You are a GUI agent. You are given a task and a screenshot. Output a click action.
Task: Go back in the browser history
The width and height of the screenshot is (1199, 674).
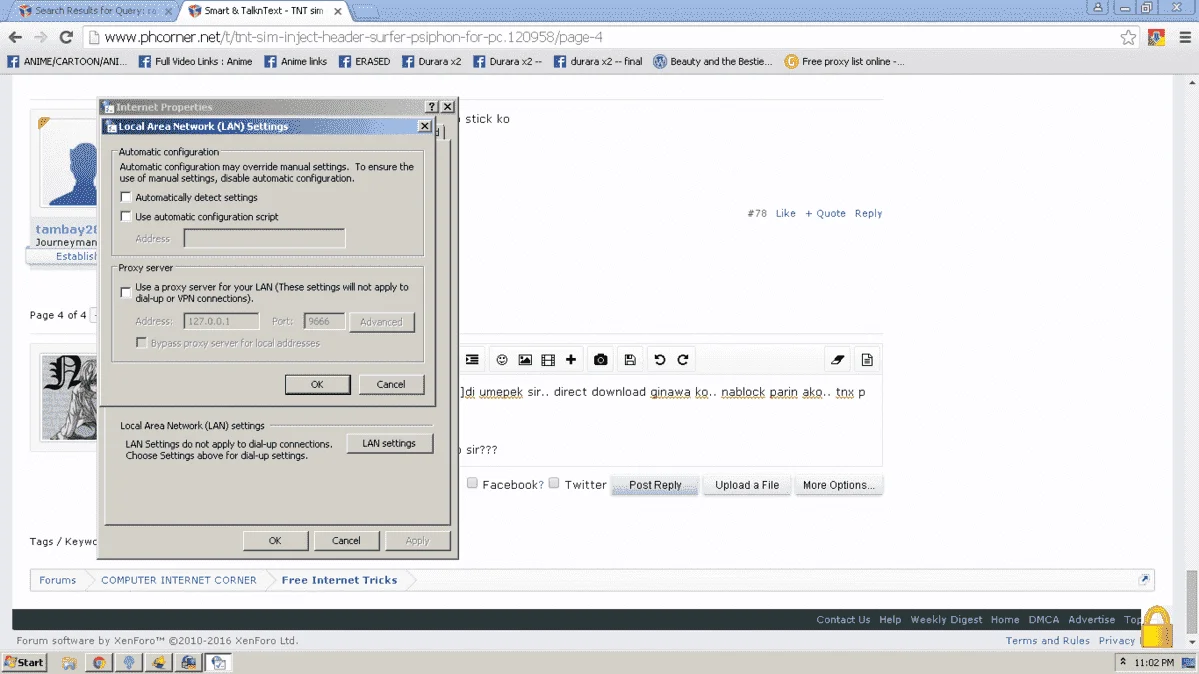tap(15, 37)
